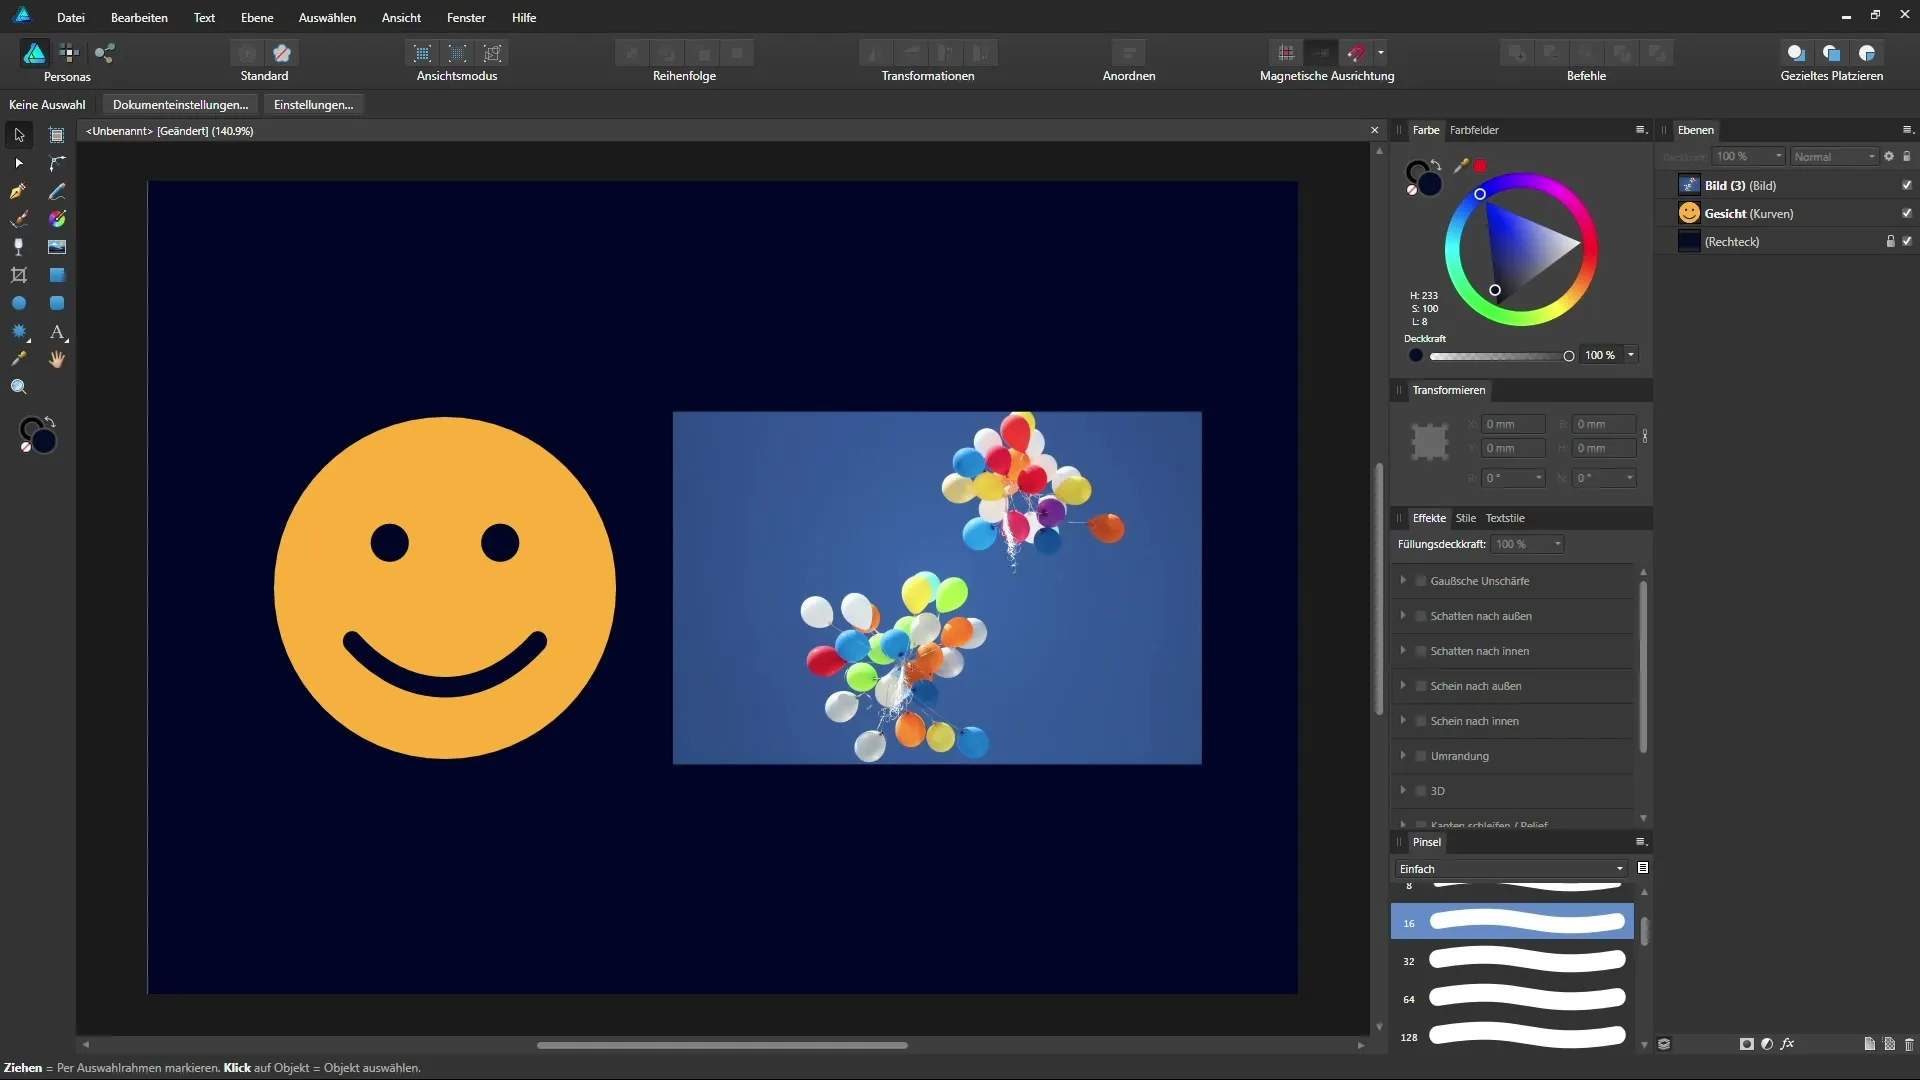
Task: Expand the Gaußsche Unschärfe effect settings
Action: pyautogui.click(x=1403, y=581)
